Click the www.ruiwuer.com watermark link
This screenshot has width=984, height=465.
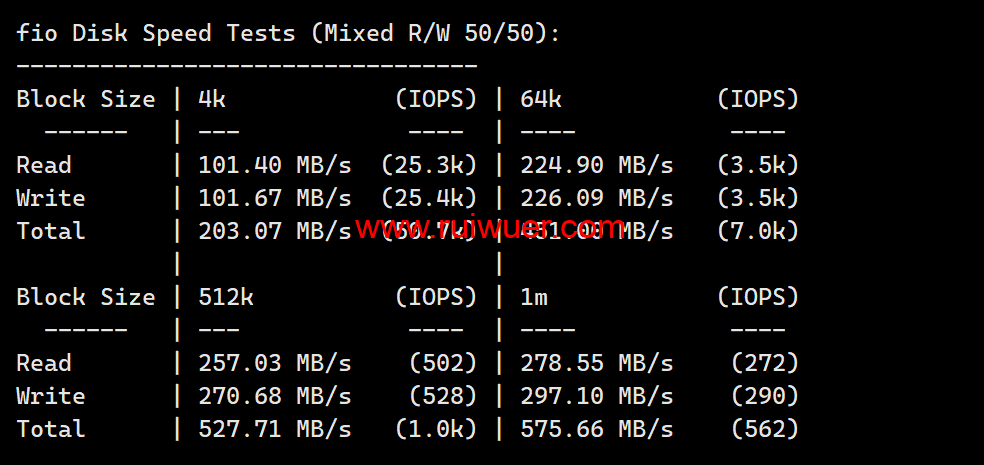(x=489, y=228)
